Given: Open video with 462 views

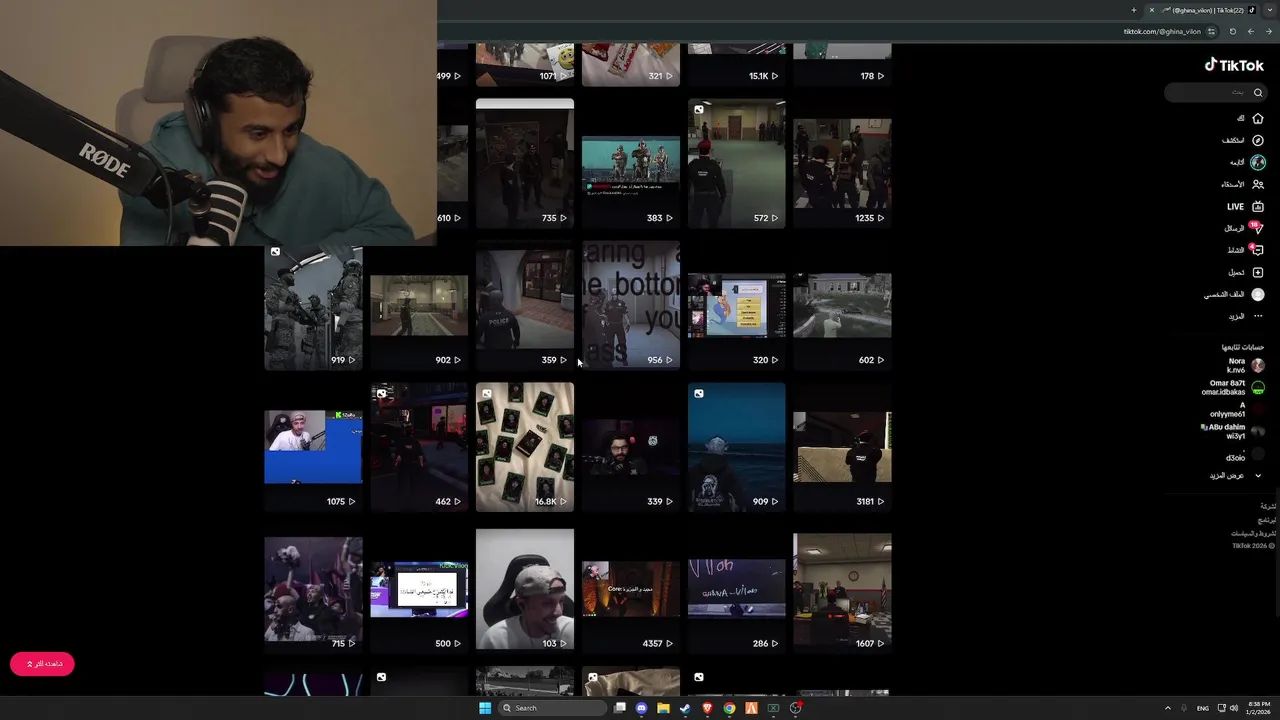Looking at the screenshot, I should (419, 447).
